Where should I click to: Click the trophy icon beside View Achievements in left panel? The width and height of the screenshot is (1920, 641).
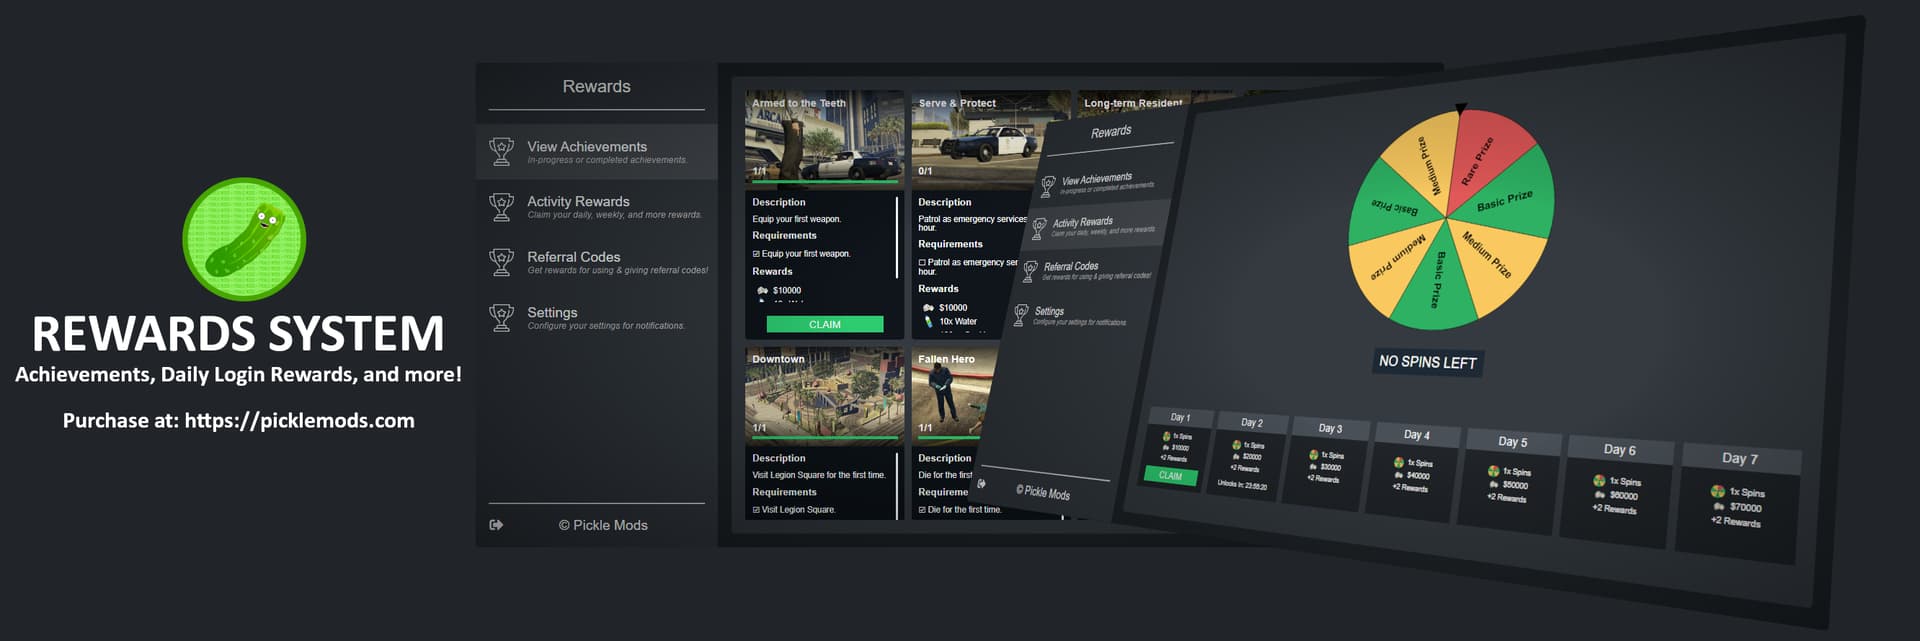502,151
